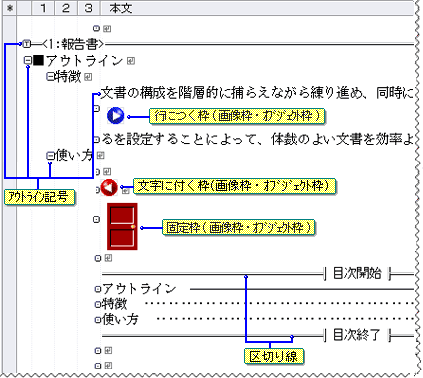This screenshot has width=423, height=378.
Task: Select the blue play button image frame
Action: [x=116, y=116]
